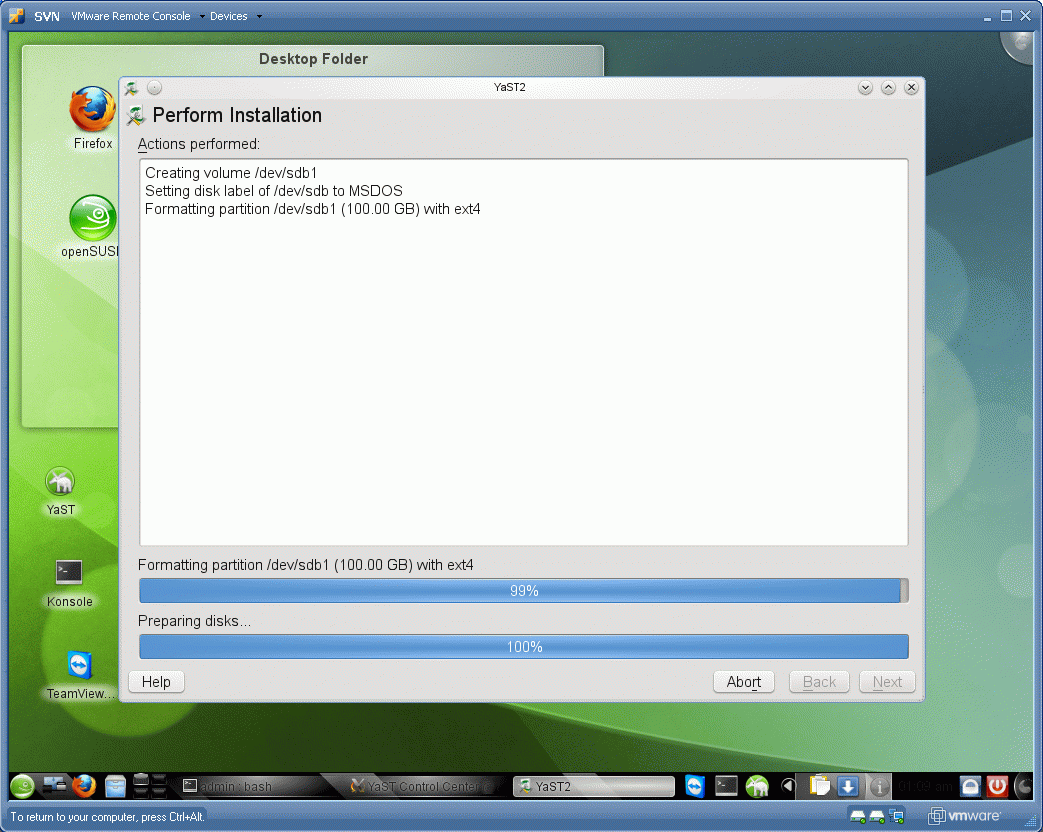Click the terminal icon in the system tray
The height and width of the screenshot is (832, 1043).
point(726,787)
